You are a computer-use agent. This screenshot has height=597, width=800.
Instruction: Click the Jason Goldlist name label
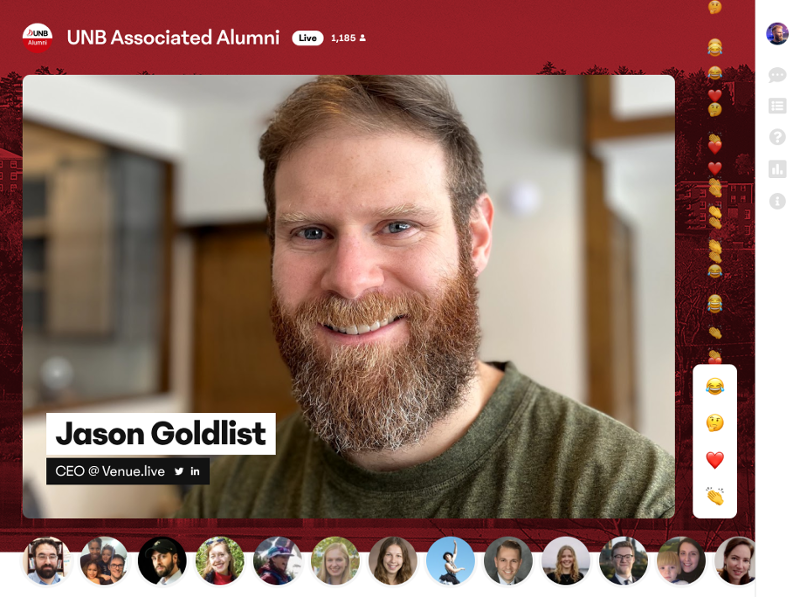(161, 434)
